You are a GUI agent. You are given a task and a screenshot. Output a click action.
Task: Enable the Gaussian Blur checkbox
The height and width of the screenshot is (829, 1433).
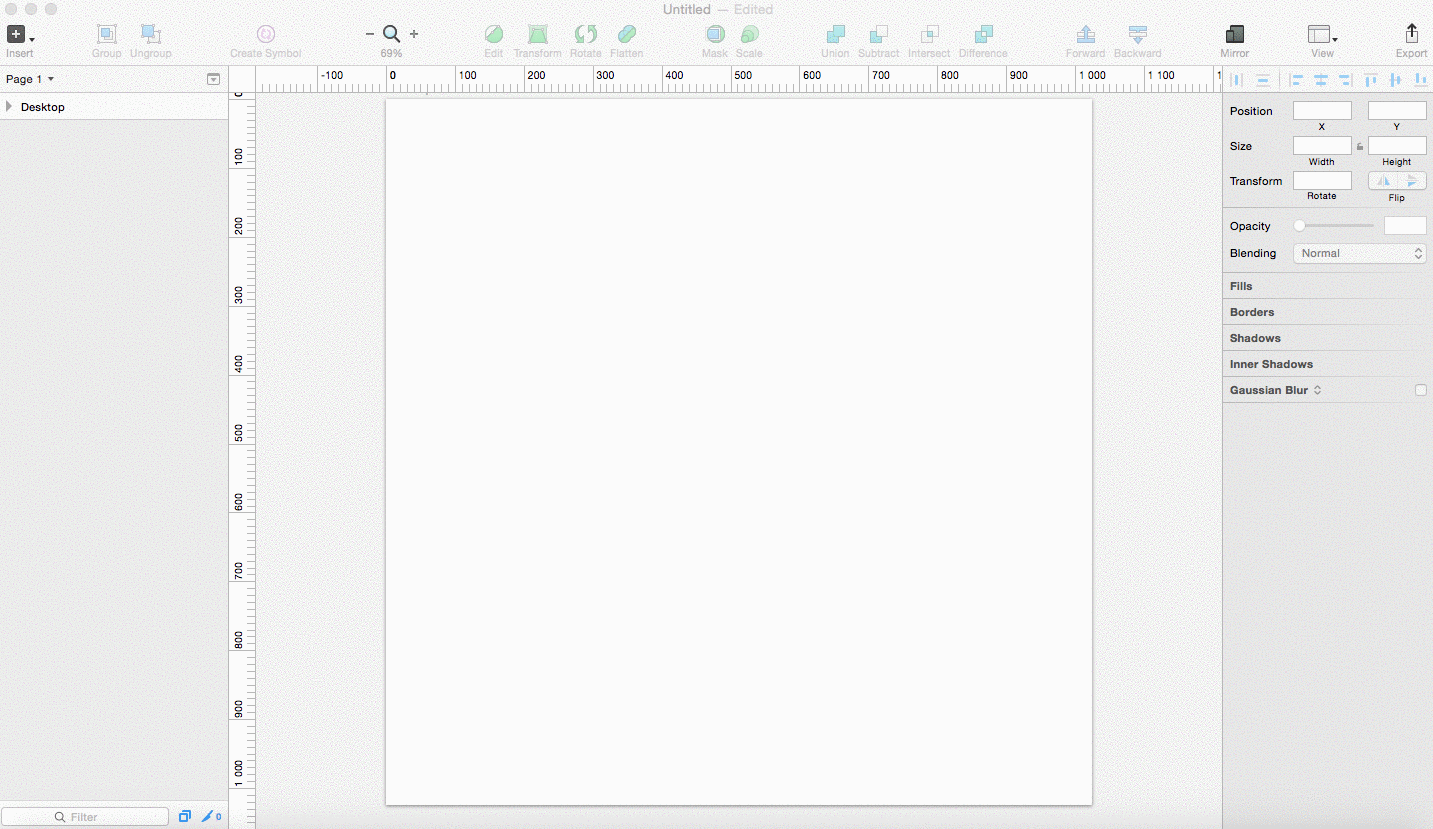pos(1420,390)
